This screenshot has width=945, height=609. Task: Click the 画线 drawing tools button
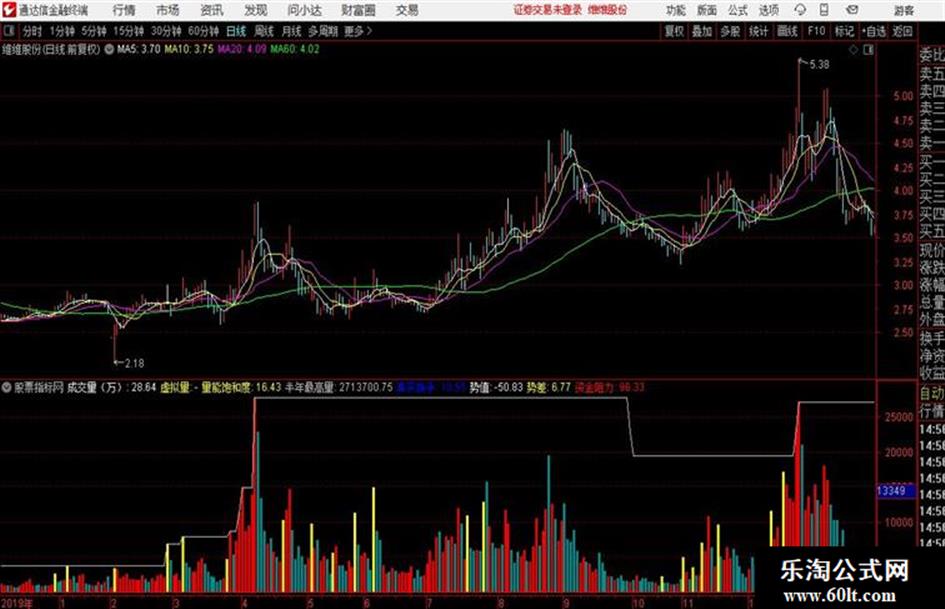pyautogui.click(x=787, y=31)
